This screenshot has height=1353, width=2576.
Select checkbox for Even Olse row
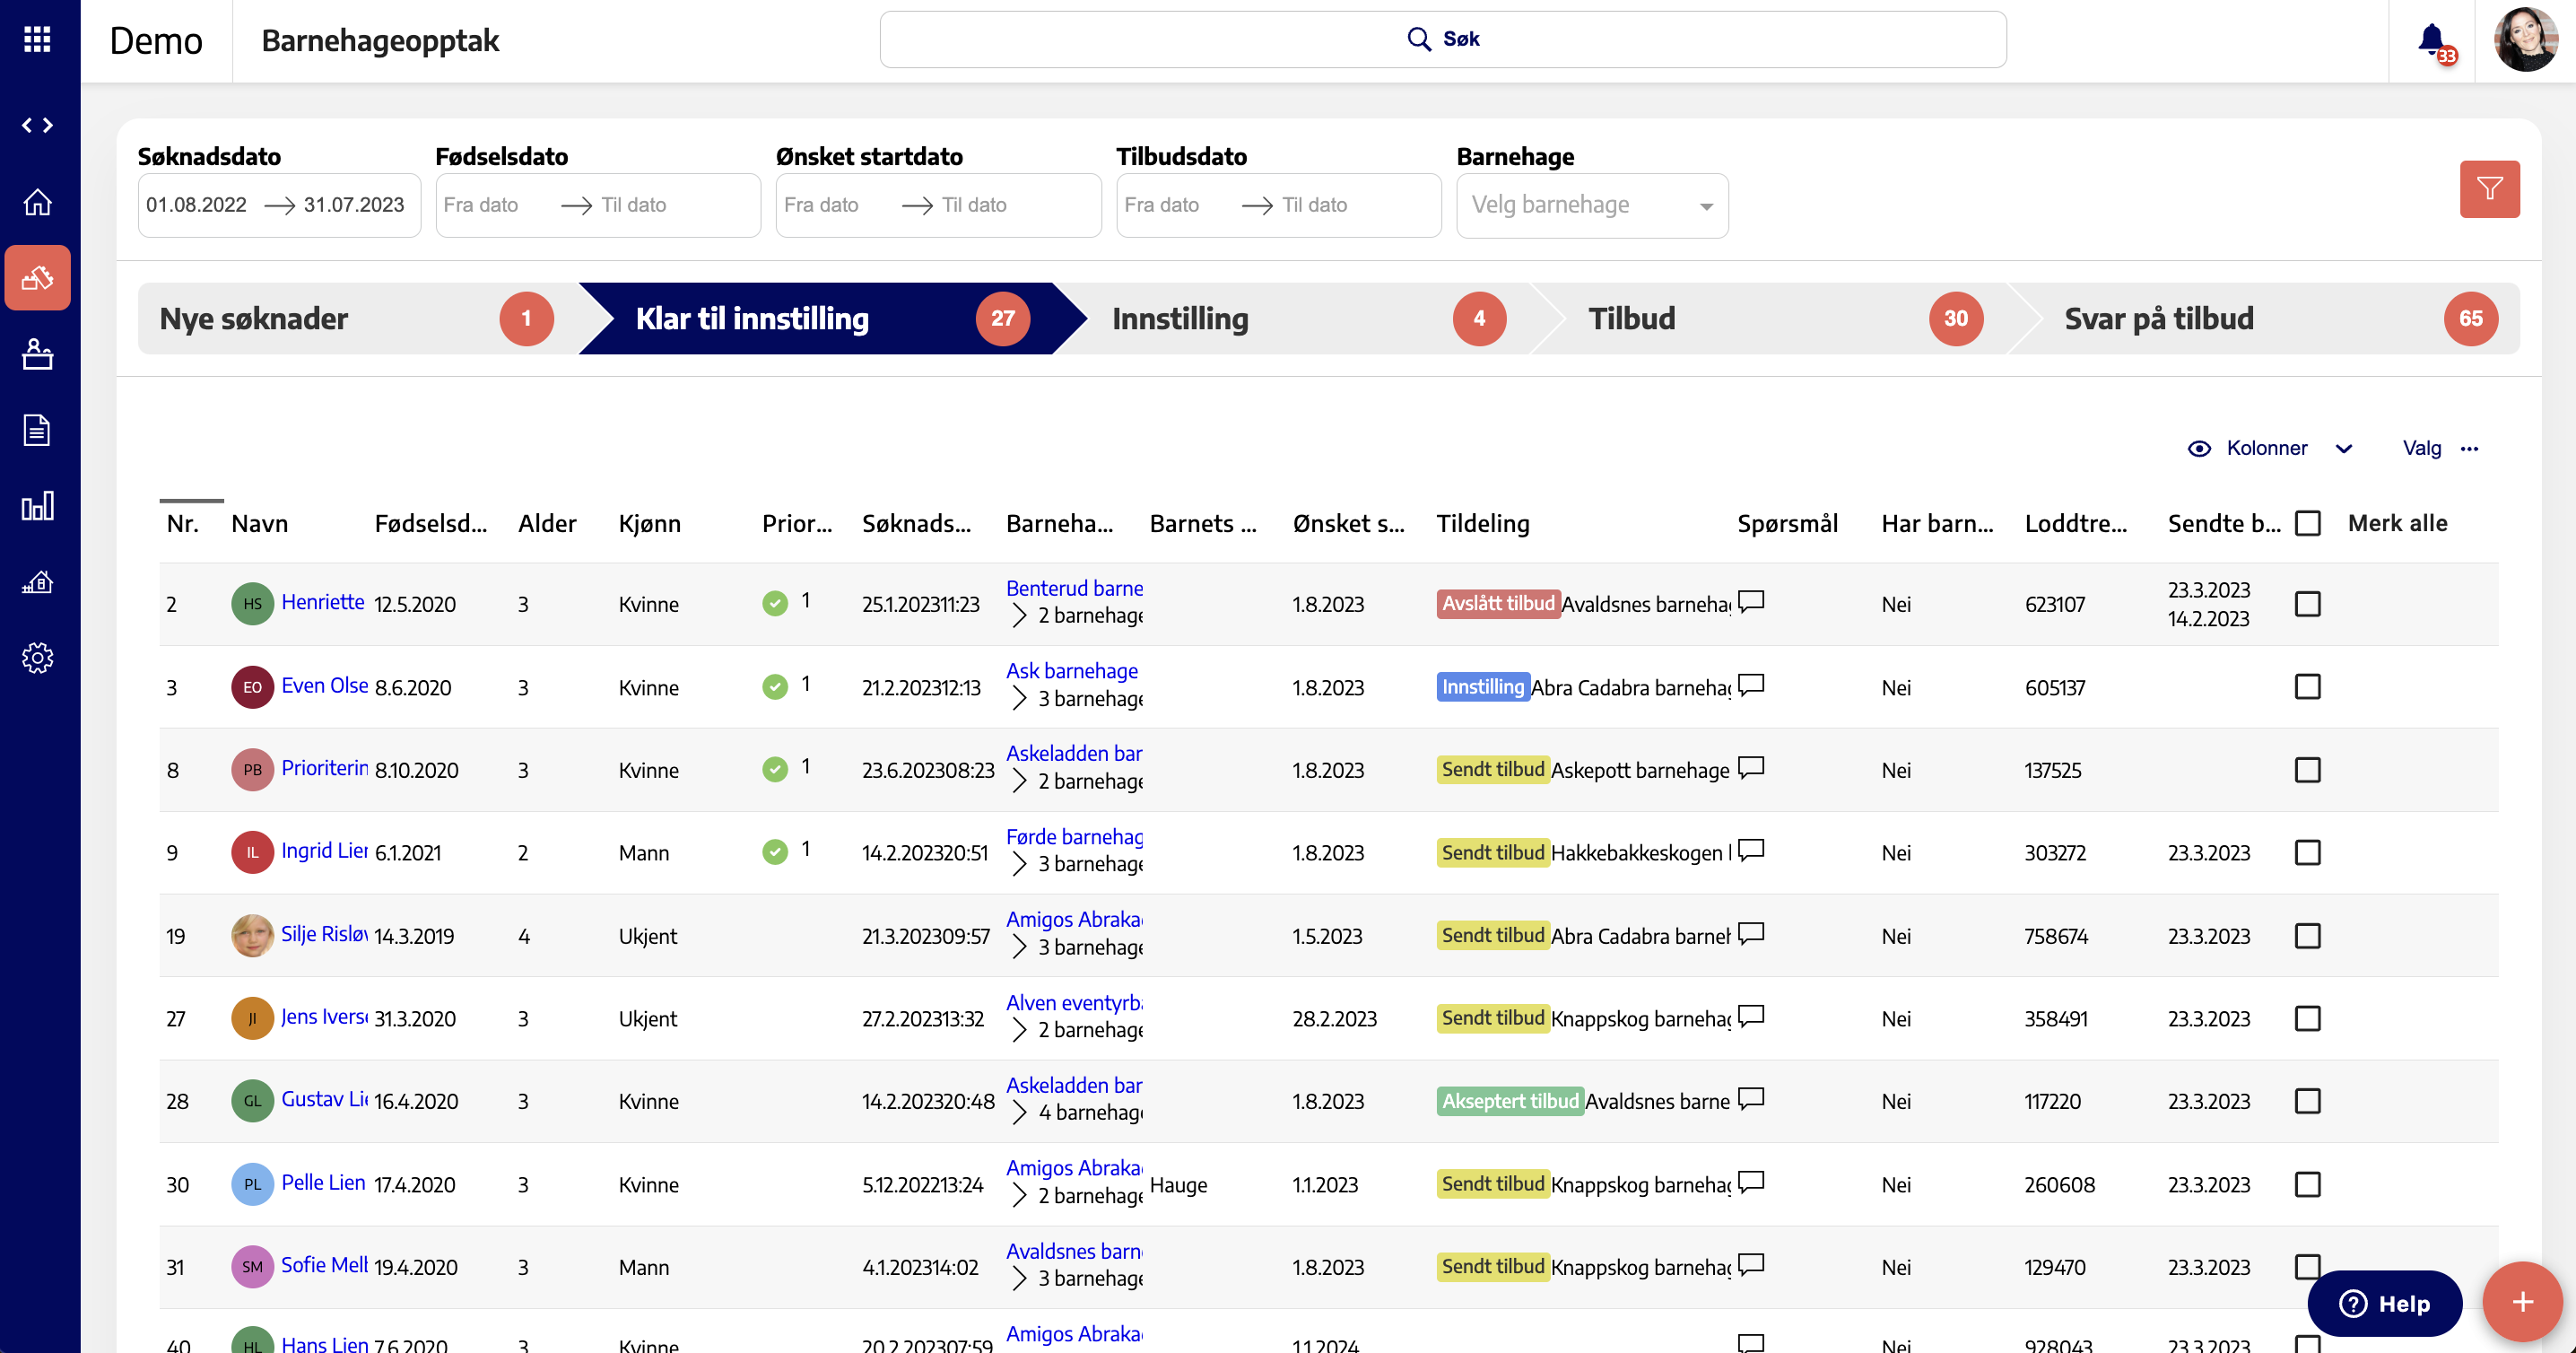[2307, 687]
